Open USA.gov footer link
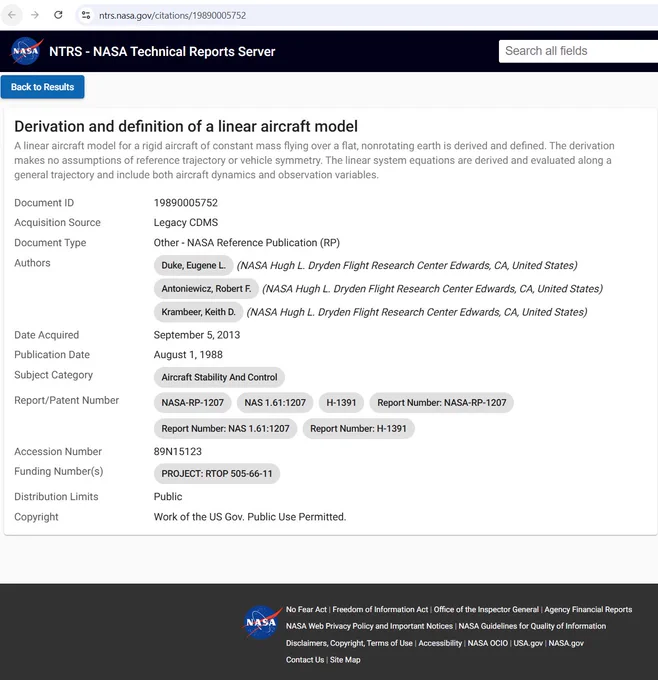Image resolution: width=658 pixels, height=680 pixels. (x=528, y=643)
